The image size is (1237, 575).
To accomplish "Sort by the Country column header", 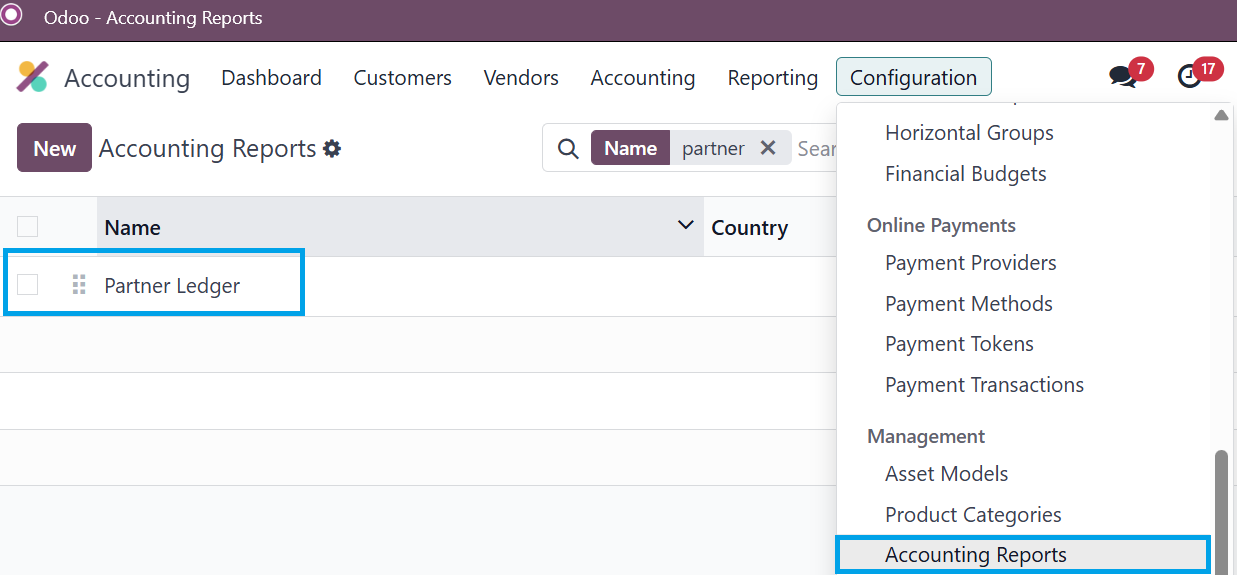I will point(749,228).
